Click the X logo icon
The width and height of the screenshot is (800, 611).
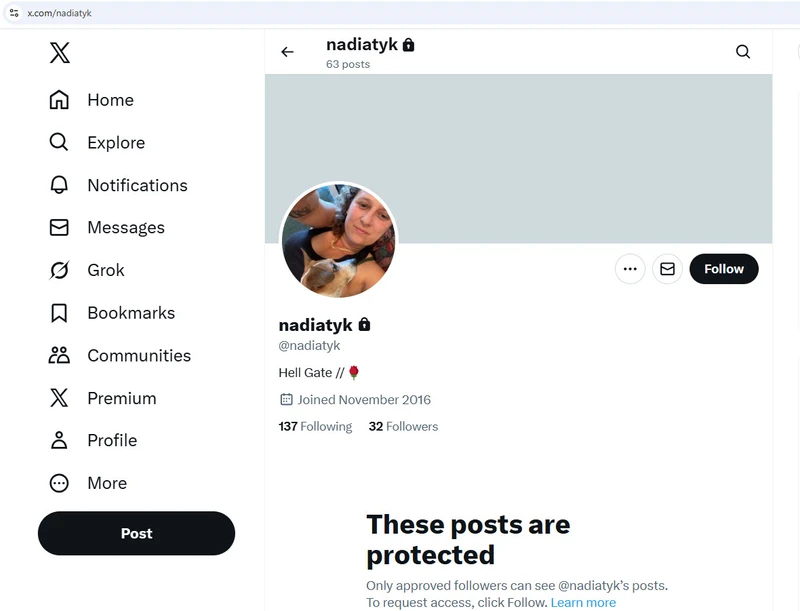60,53
